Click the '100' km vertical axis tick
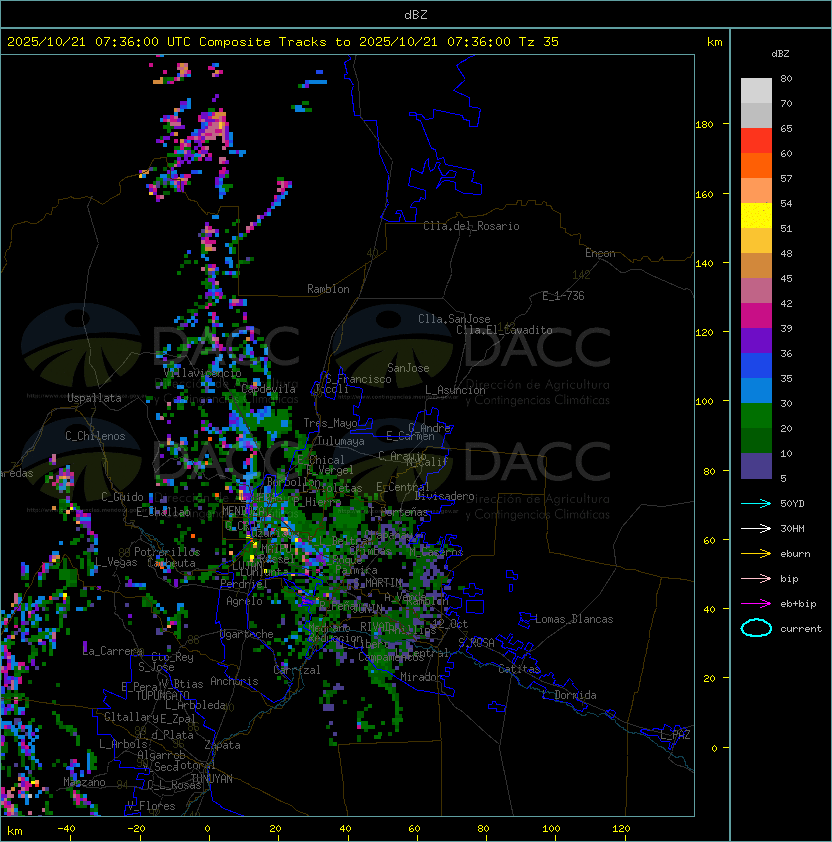Screen dimensions: 832x842 [704, 402]
